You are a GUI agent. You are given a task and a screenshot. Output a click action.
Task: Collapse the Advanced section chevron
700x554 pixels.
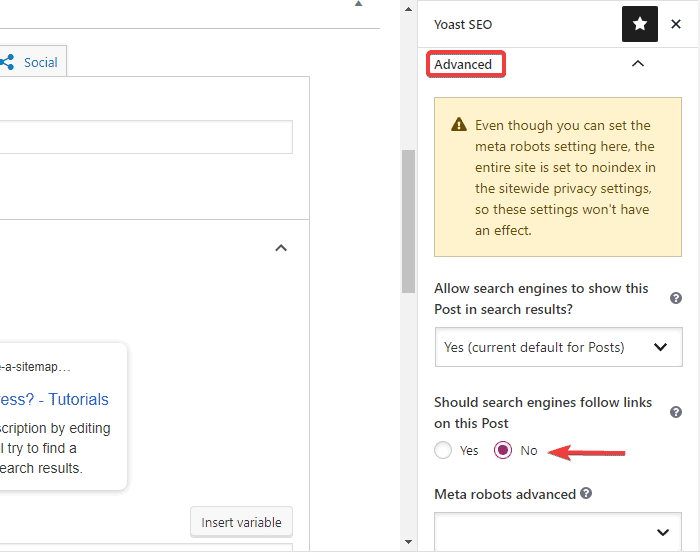pyautogui.click(x=638, y=64)
